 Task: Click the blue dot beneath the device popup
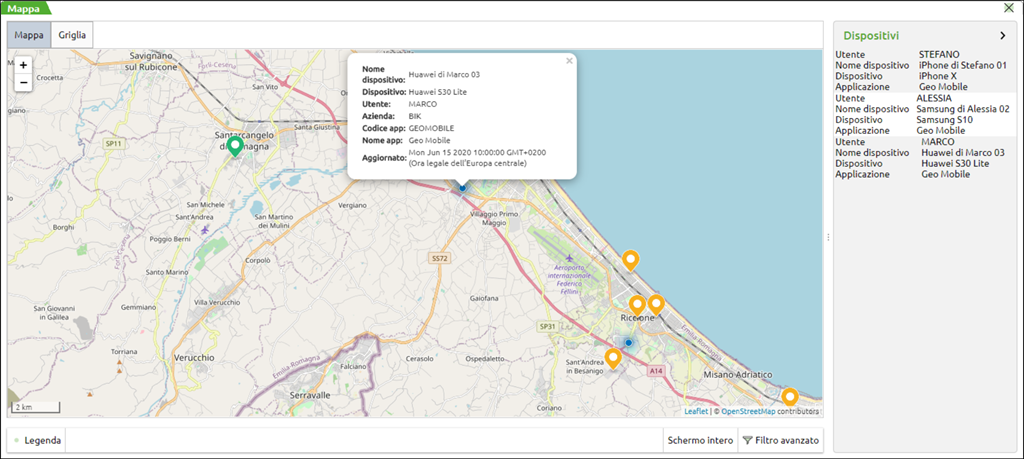pos(462,187)
